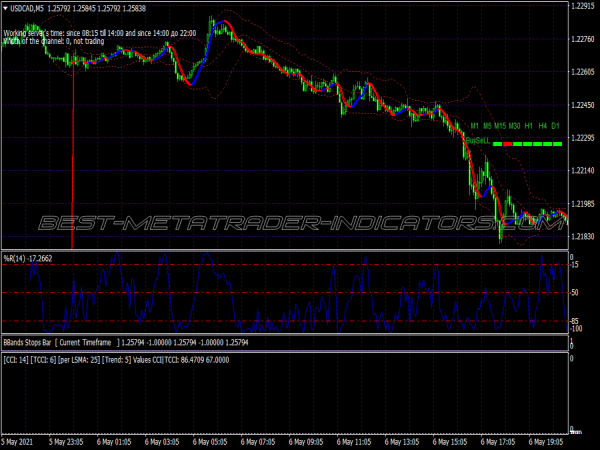The height and width of the screenshot is (450, 600).
Task: Click the M30 timeframe label
Action: 514,126
